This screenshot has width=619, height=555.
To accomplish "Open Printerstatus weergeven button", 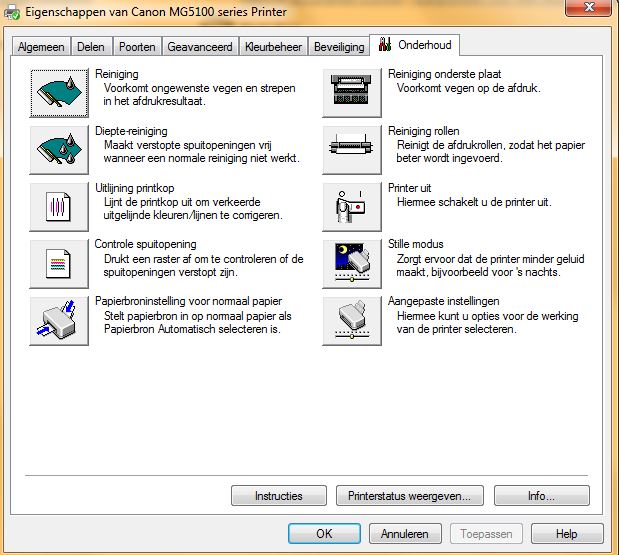I will coord(409,496).
